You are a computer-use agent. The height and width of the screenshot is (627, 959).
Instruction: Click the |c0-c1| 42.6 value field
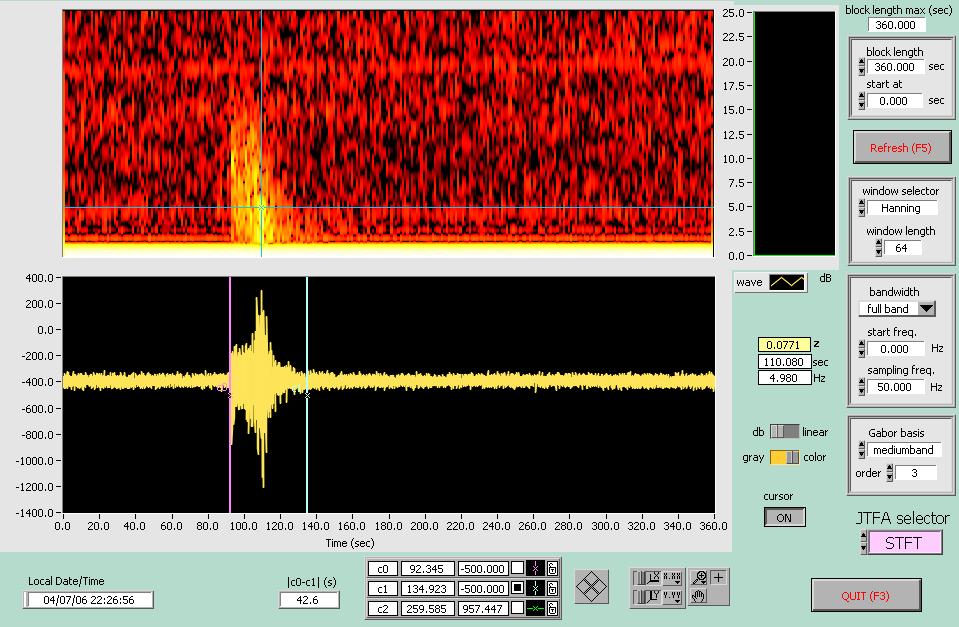coord(309,600)
